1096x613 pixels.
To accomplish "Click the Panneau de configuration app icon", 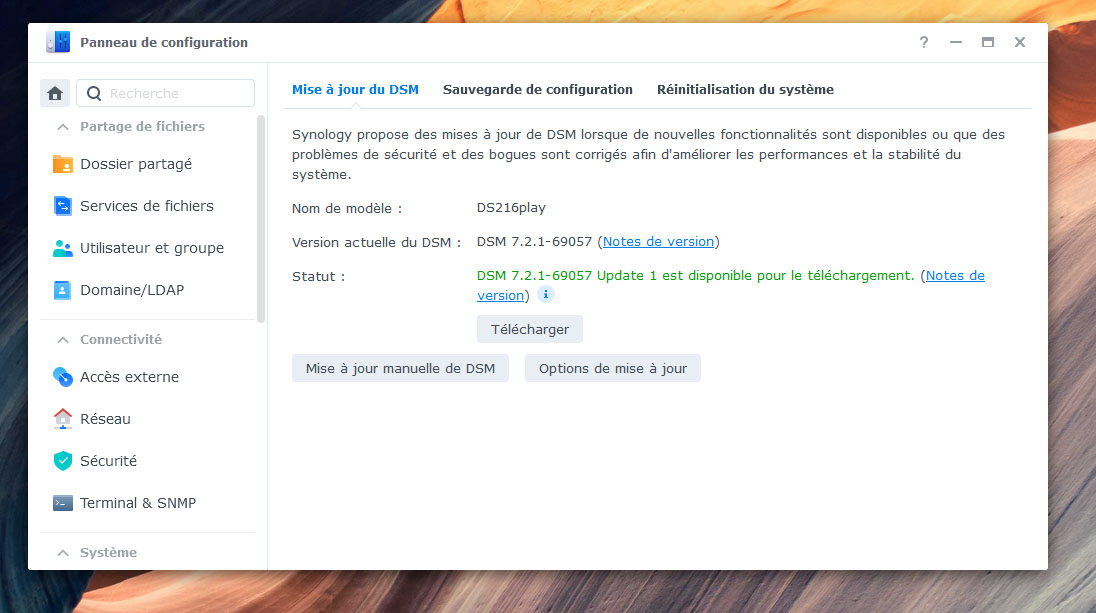I will (58, 42).
